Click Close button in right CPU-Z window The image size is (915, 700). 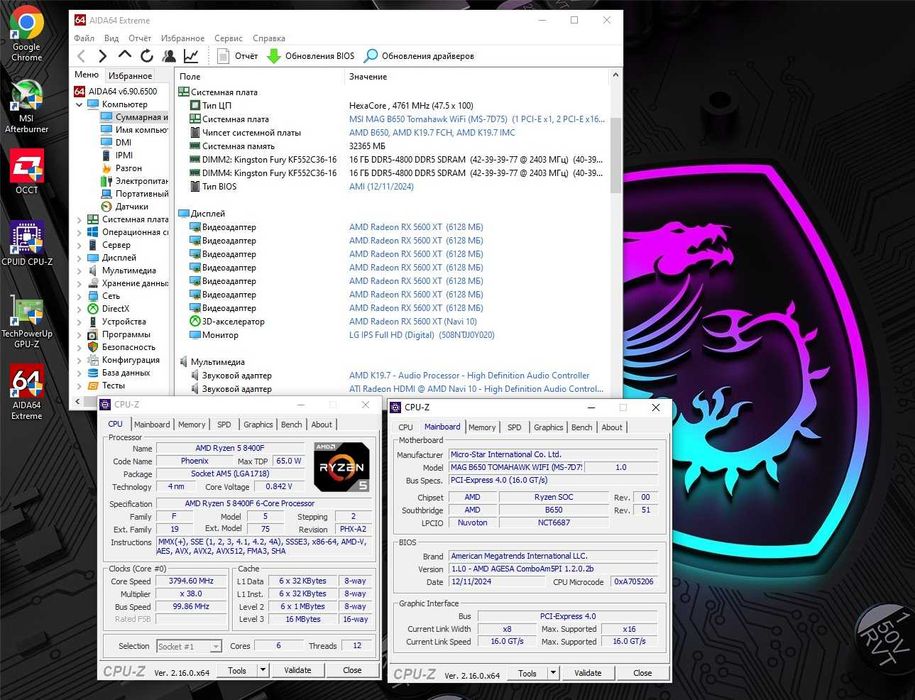click(642, 673)
